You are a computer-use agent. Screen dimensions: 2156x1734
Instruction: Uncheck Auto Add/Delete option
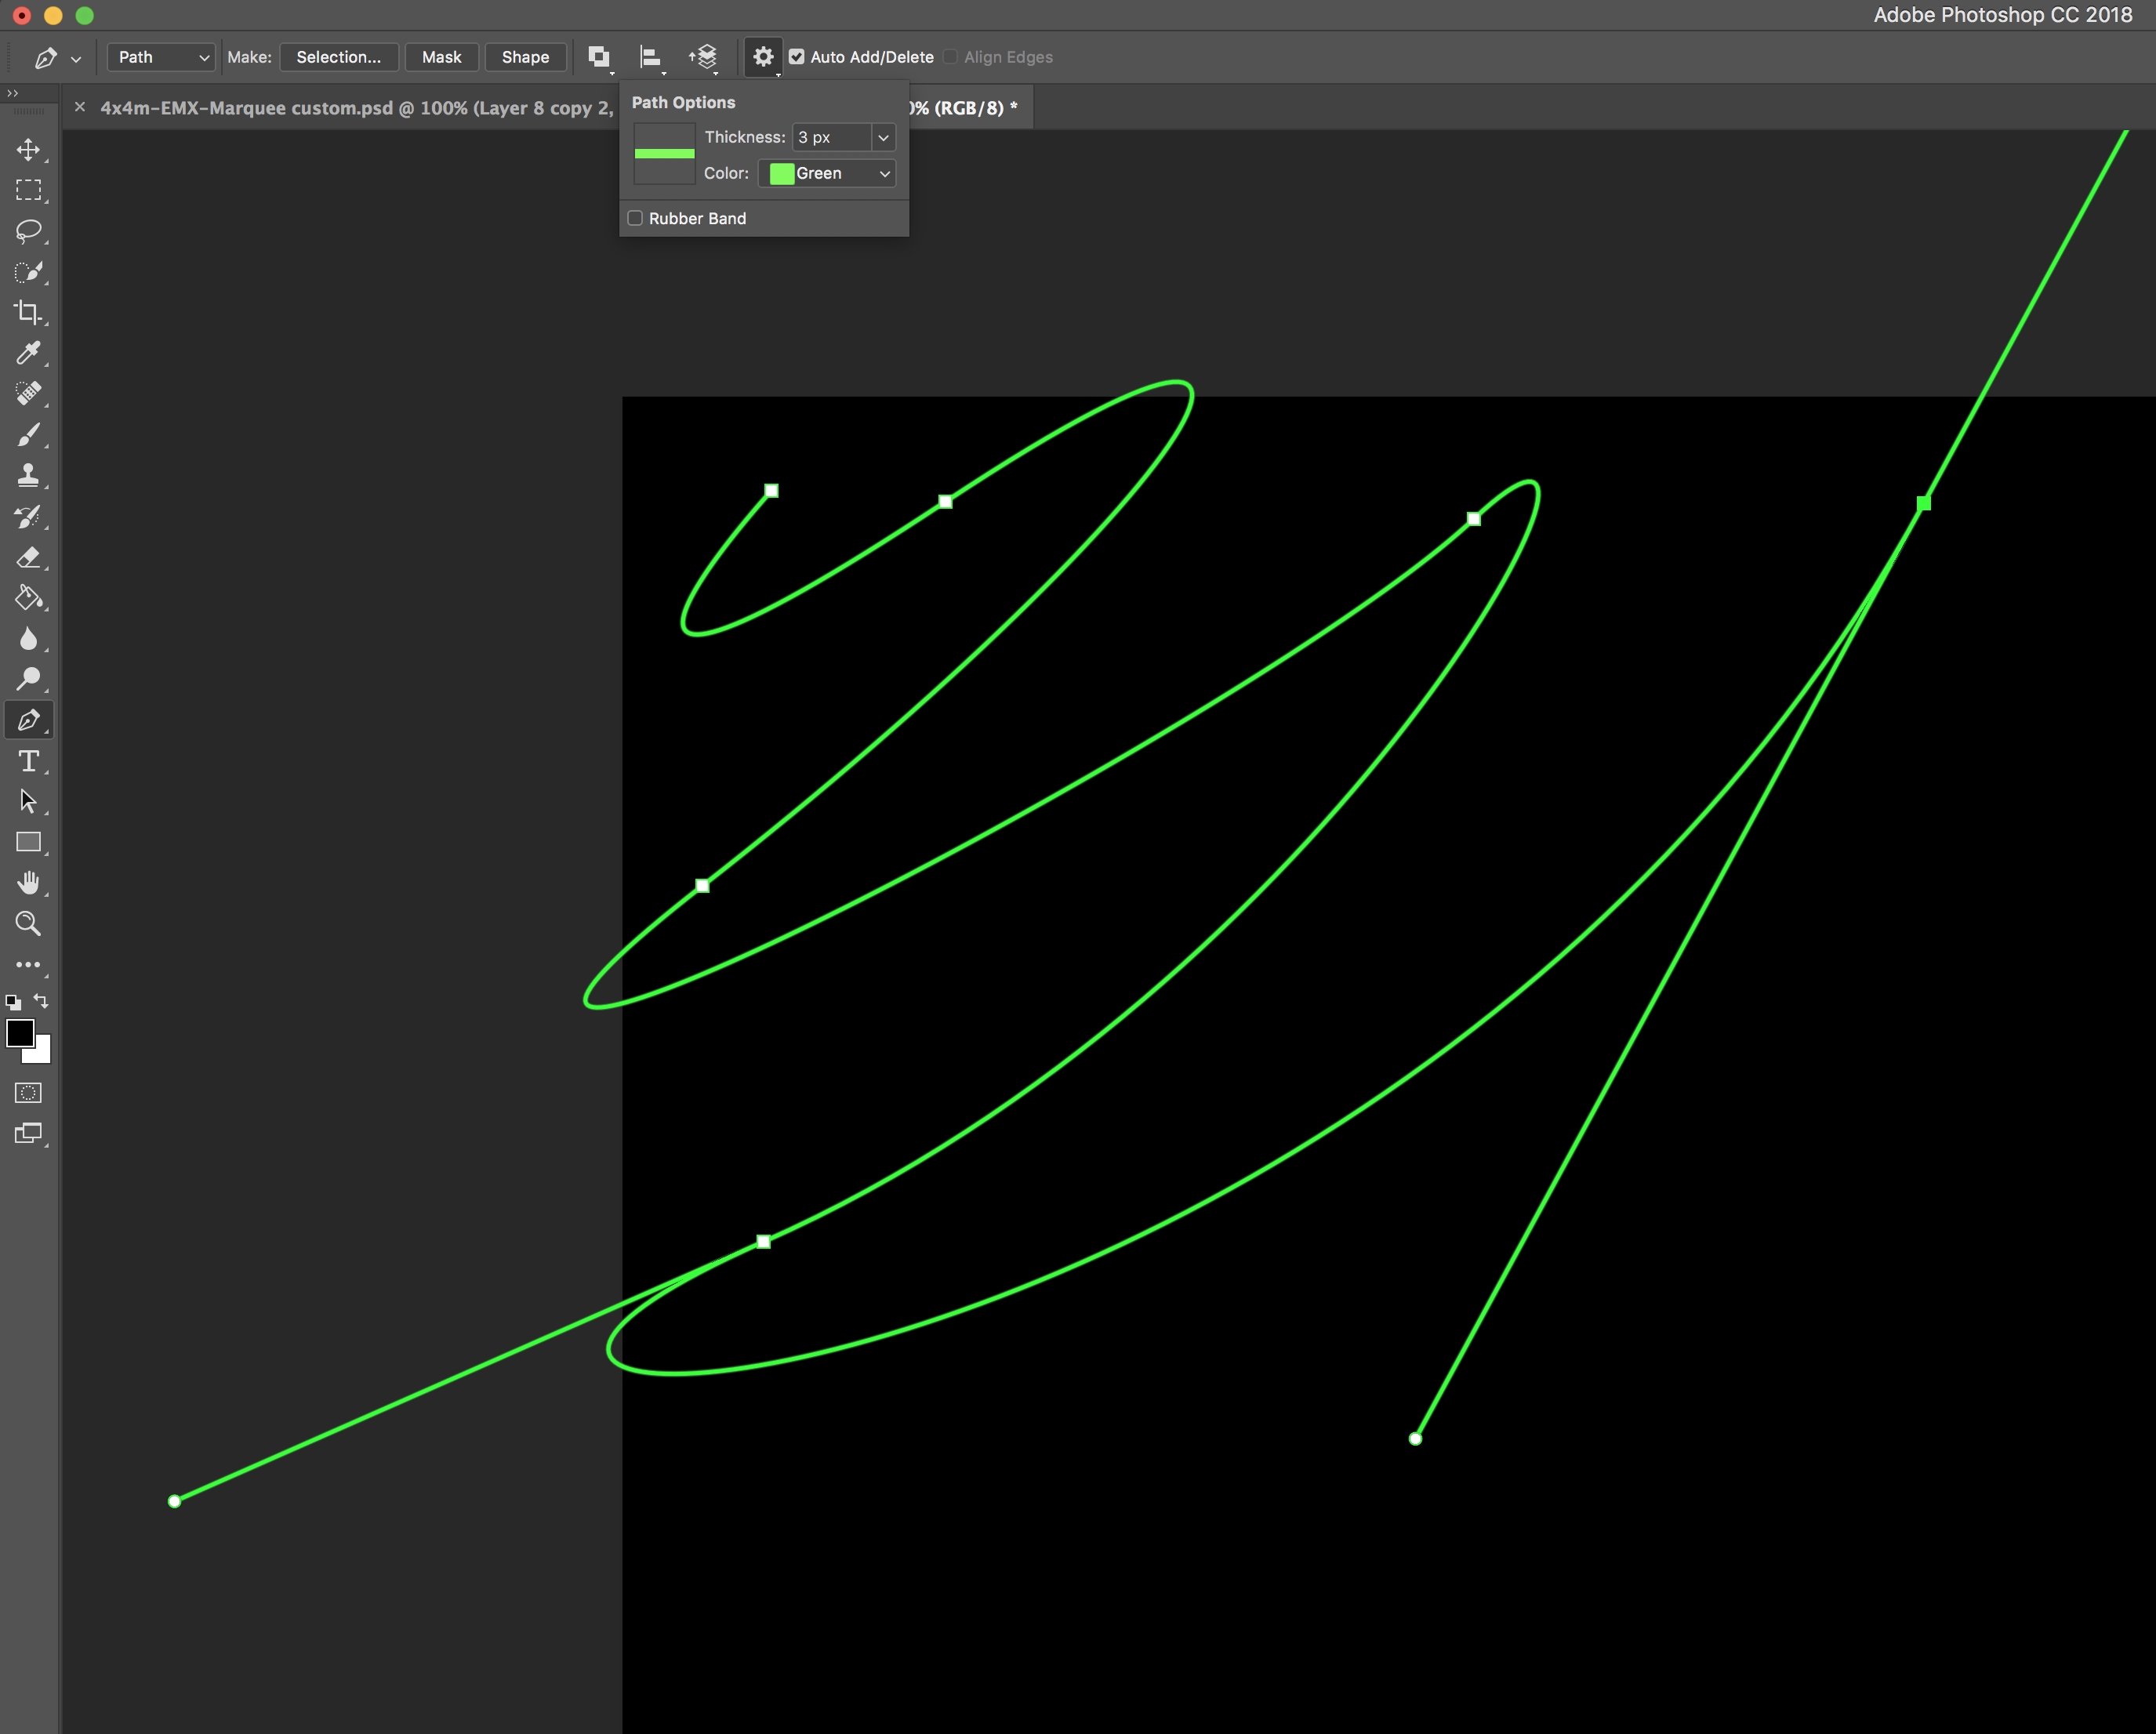[x=797, y=57]
